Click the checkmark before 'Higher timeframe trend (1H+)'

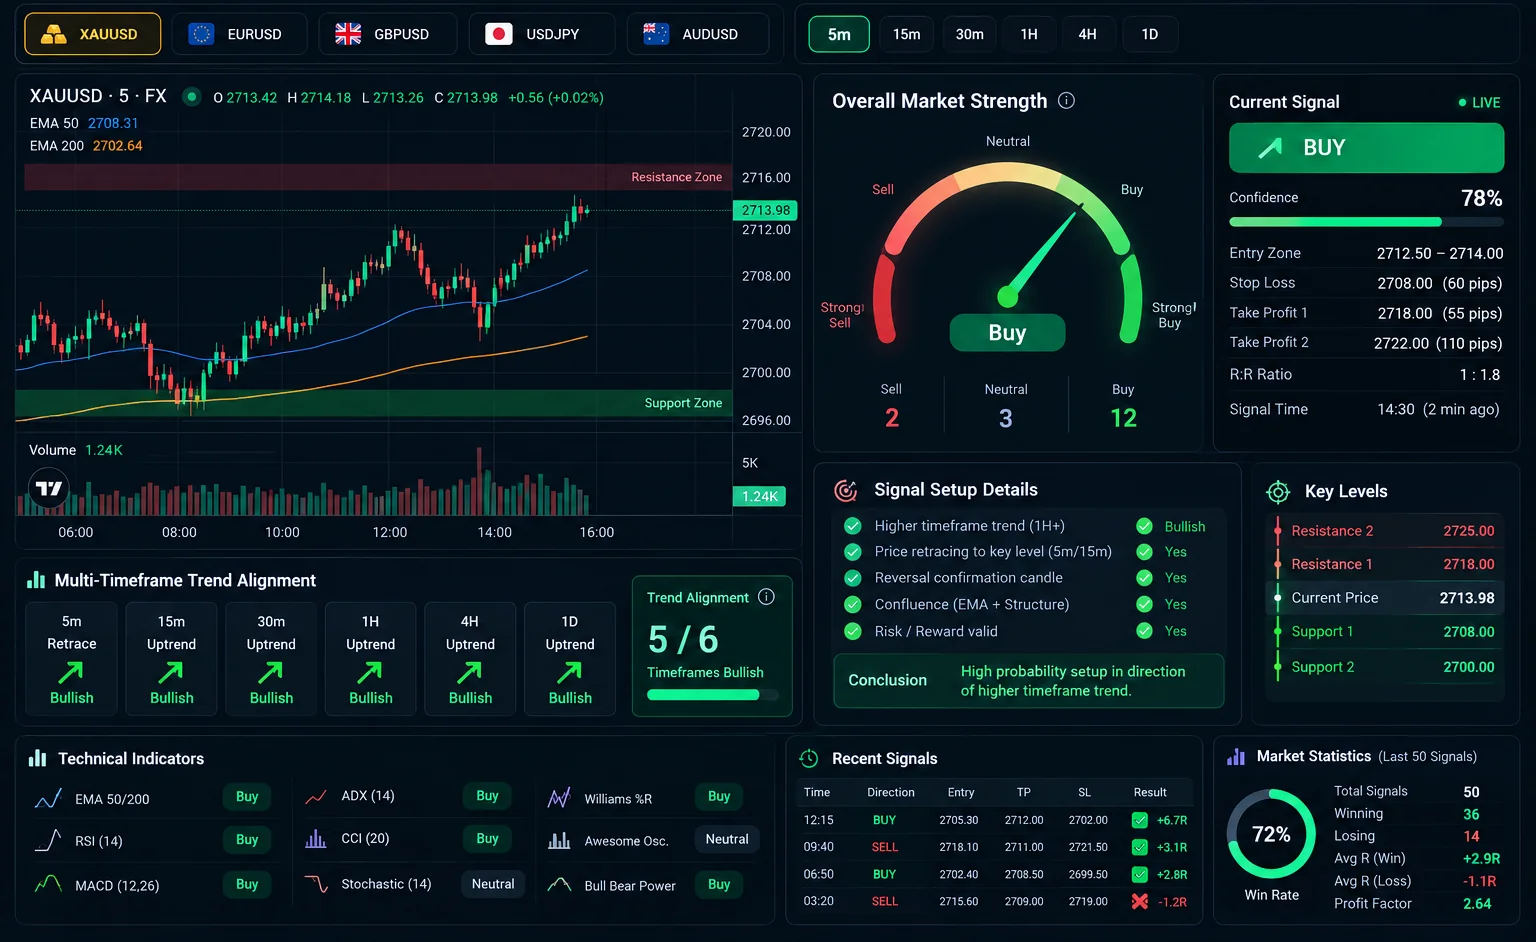(853, 526)
